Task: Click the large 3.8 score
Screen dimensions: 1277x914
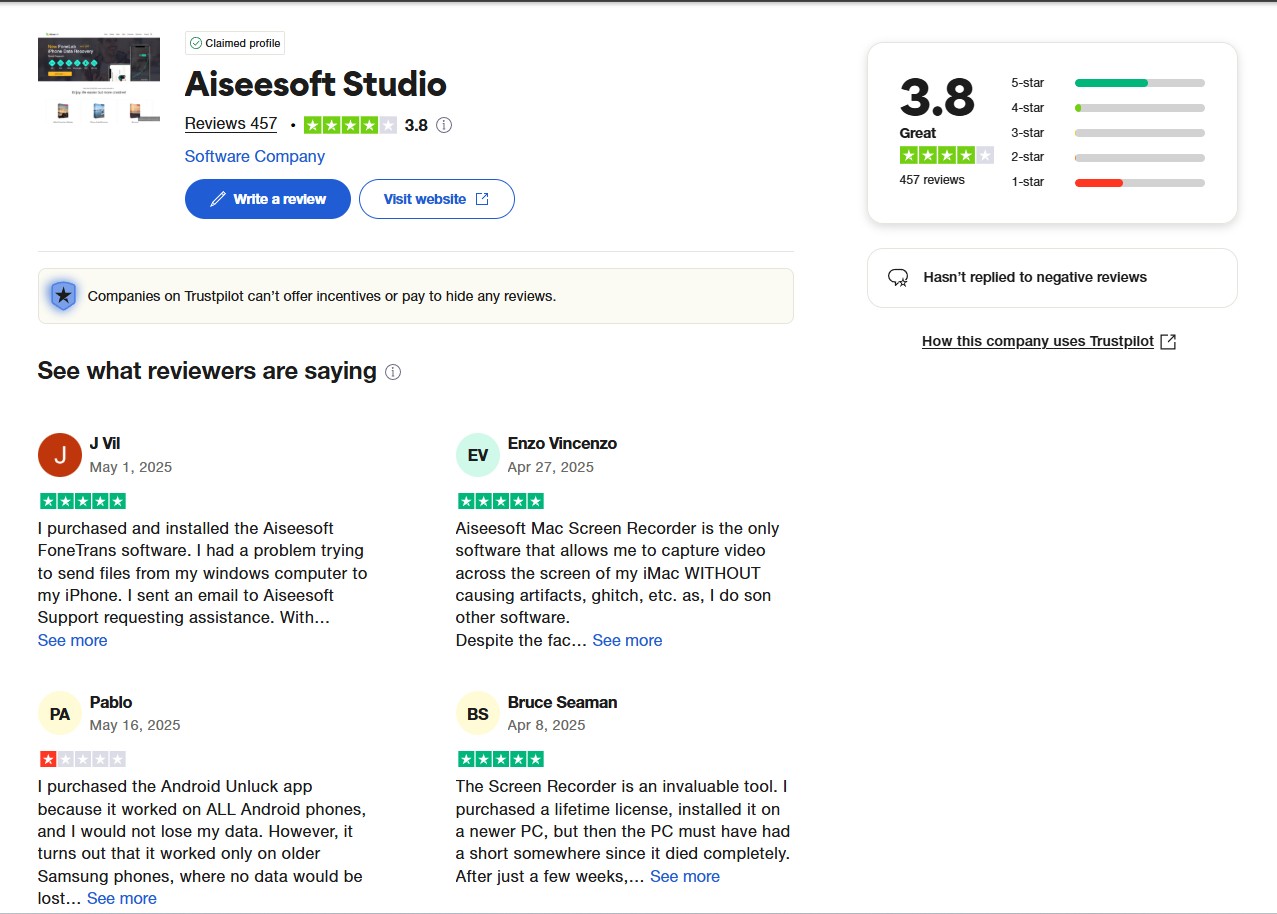Action: 937,97
